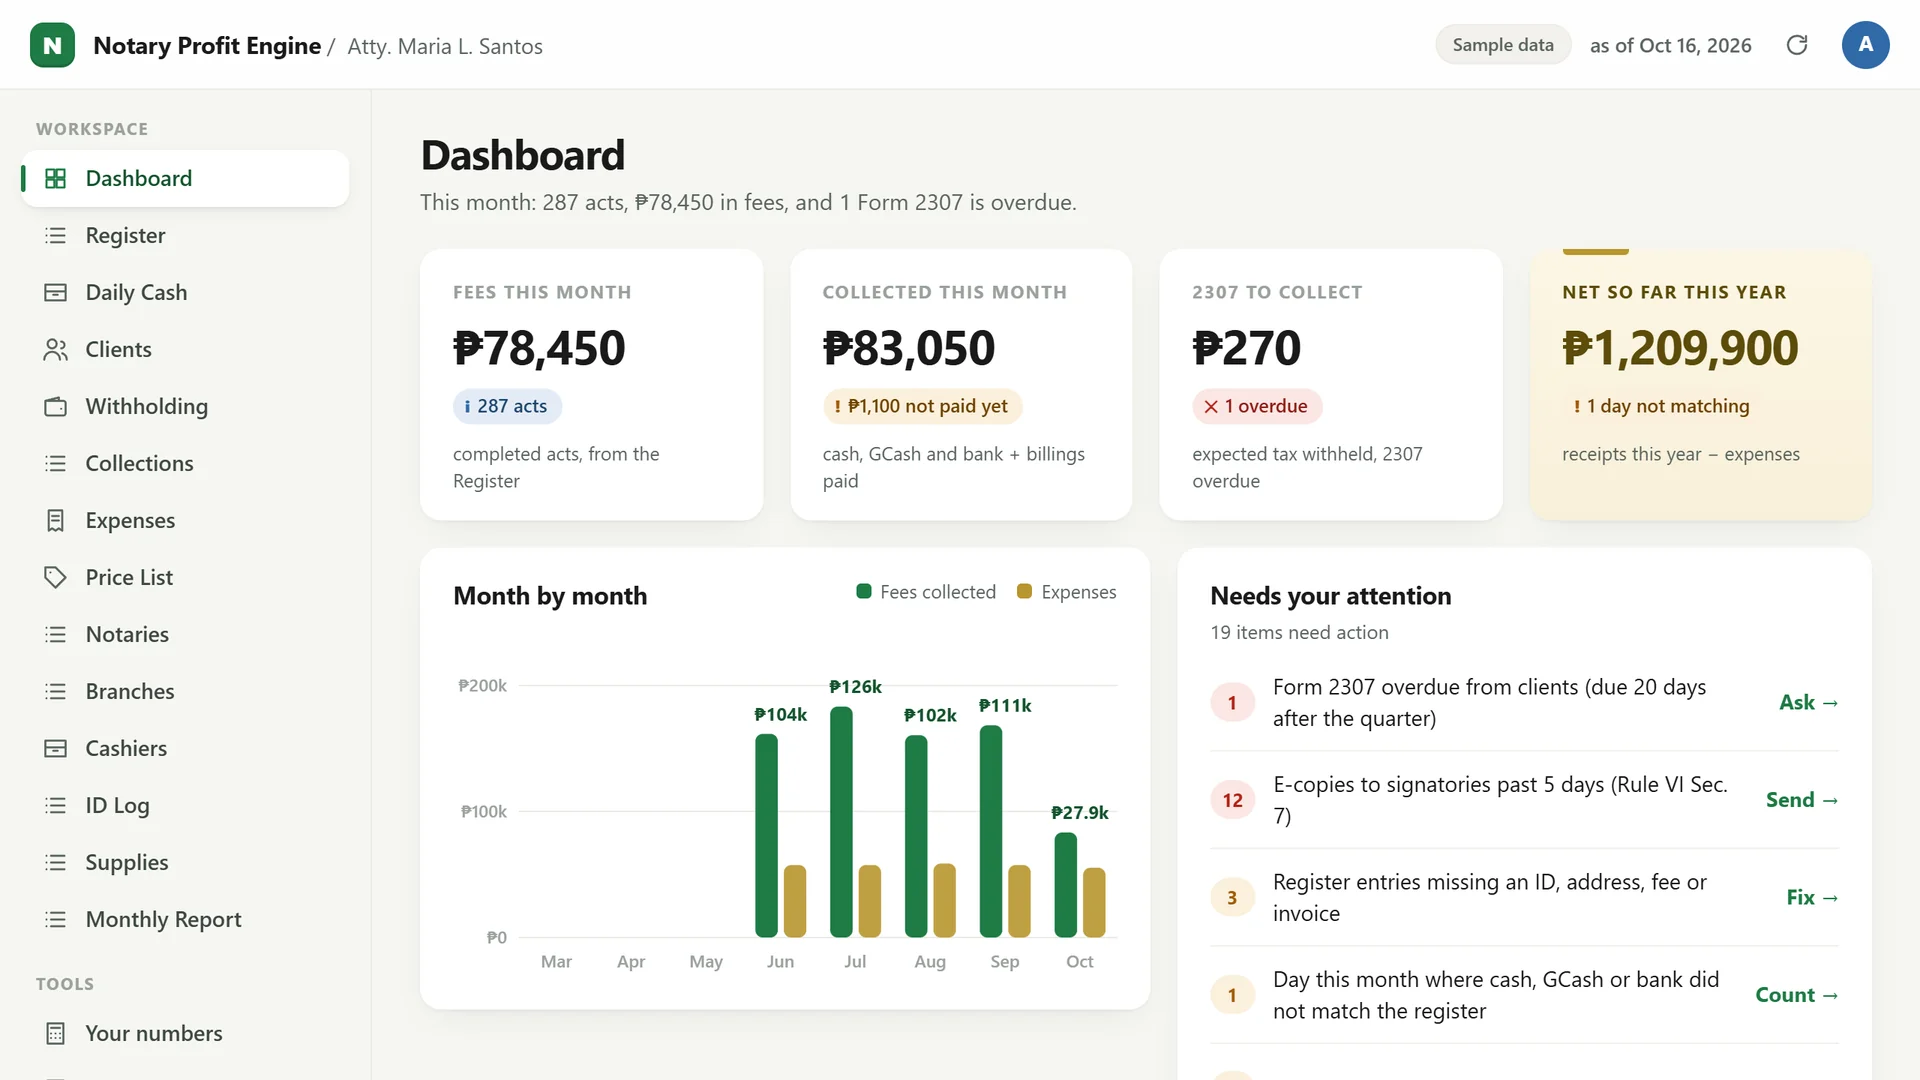Click the Collections list icon
This screenshot has width=1920, height=1080.
[x=56, y=463]
